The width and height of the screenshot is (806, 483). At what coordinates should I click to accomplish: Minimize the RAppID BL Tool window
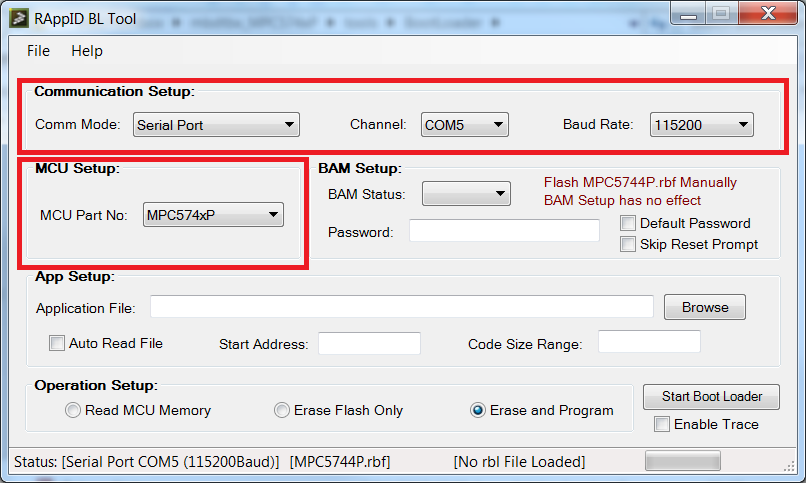(x=688, y=14)
